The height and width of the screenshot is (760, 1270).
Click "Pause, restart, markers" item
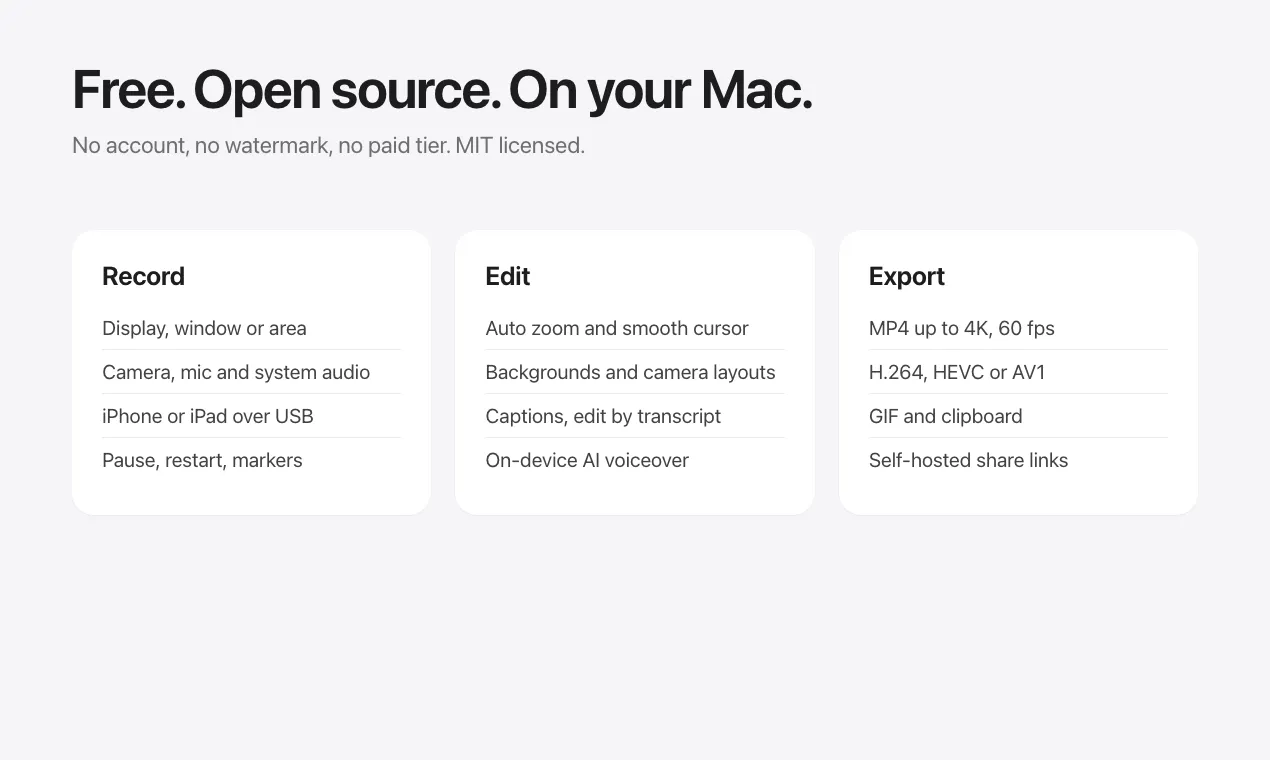[202, 461]
